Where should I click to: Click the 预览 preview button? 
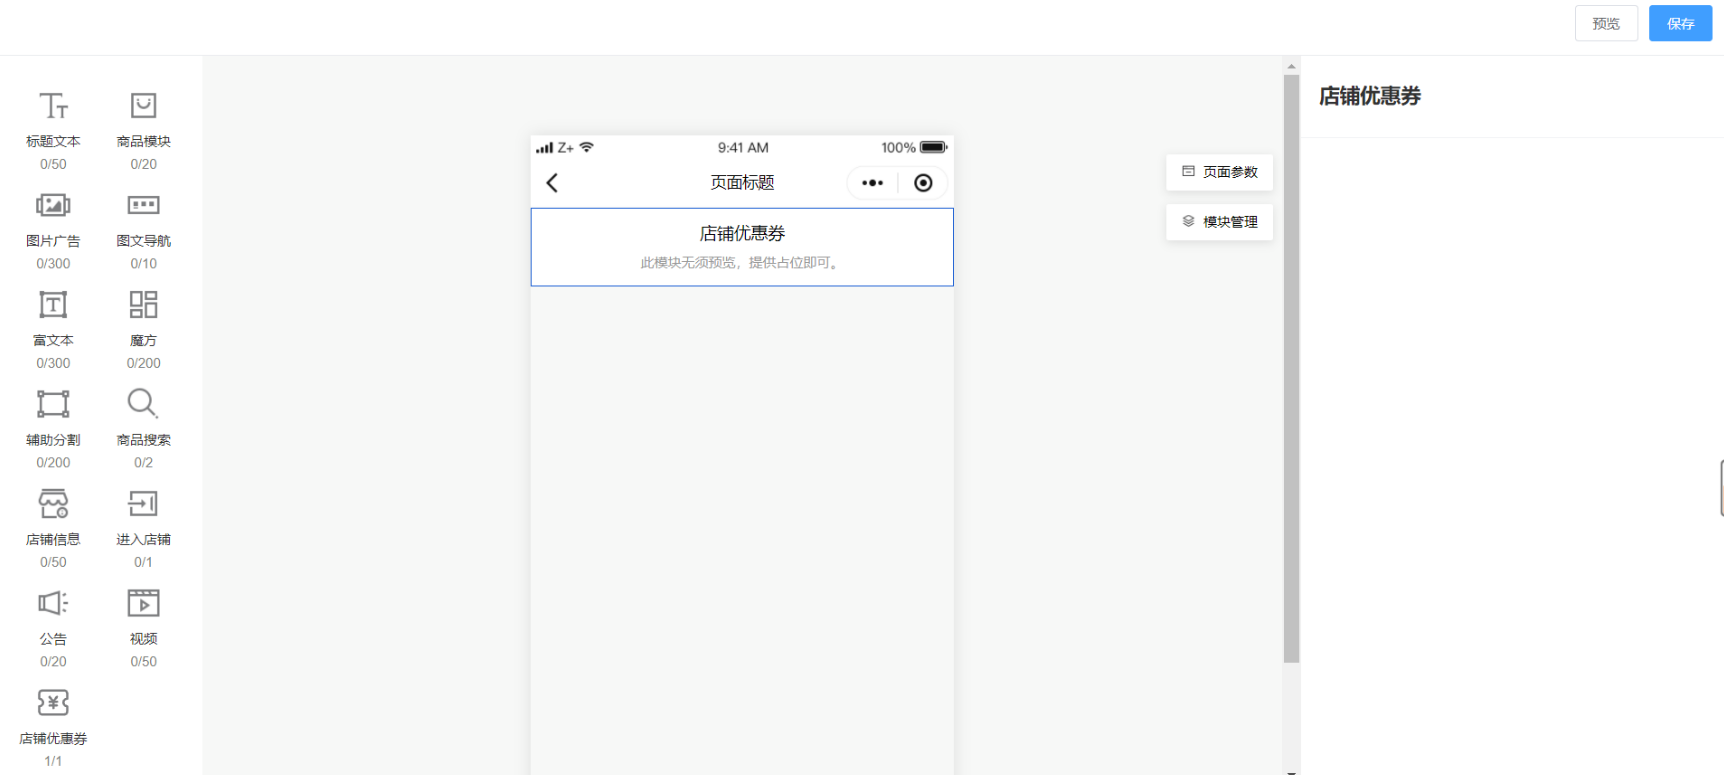coord(1606,23)
